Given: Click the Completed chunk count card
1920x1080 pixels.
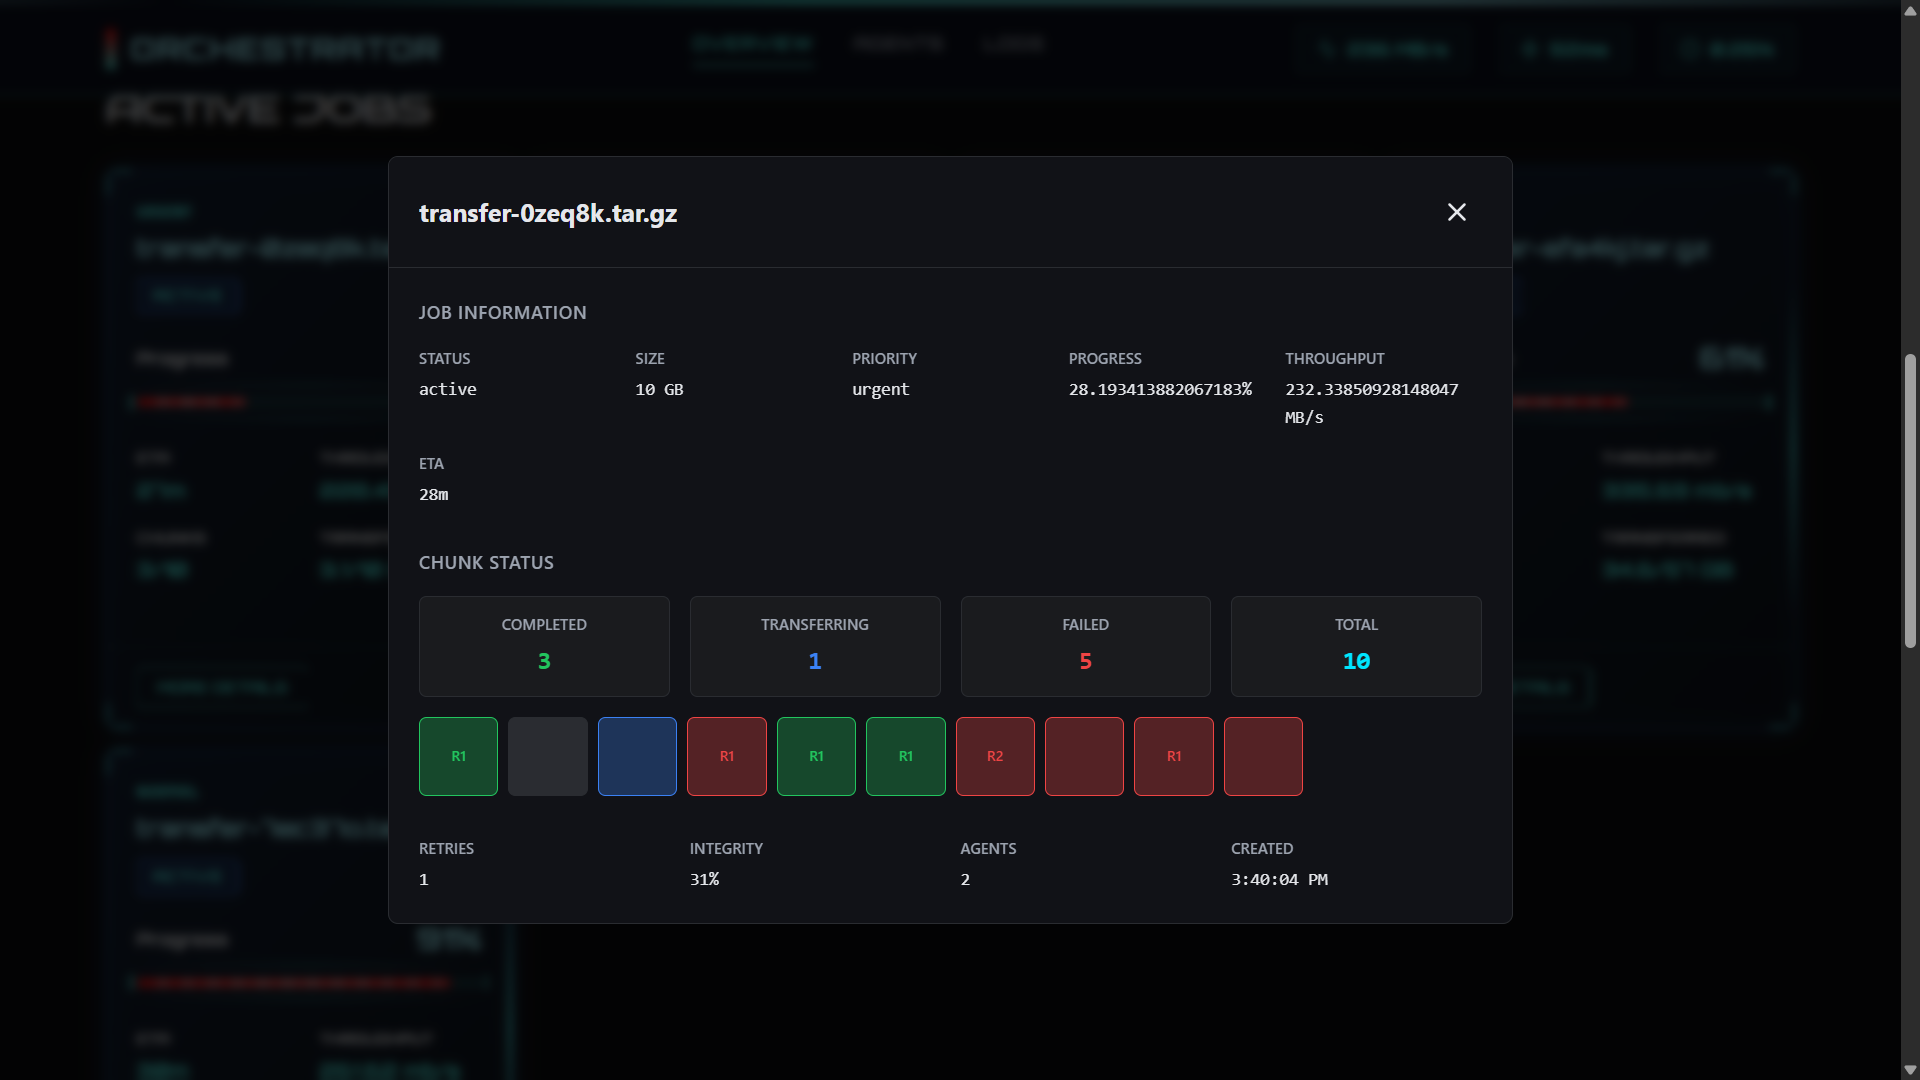Looking at the screenshot, I should click(x=544, y=646).
